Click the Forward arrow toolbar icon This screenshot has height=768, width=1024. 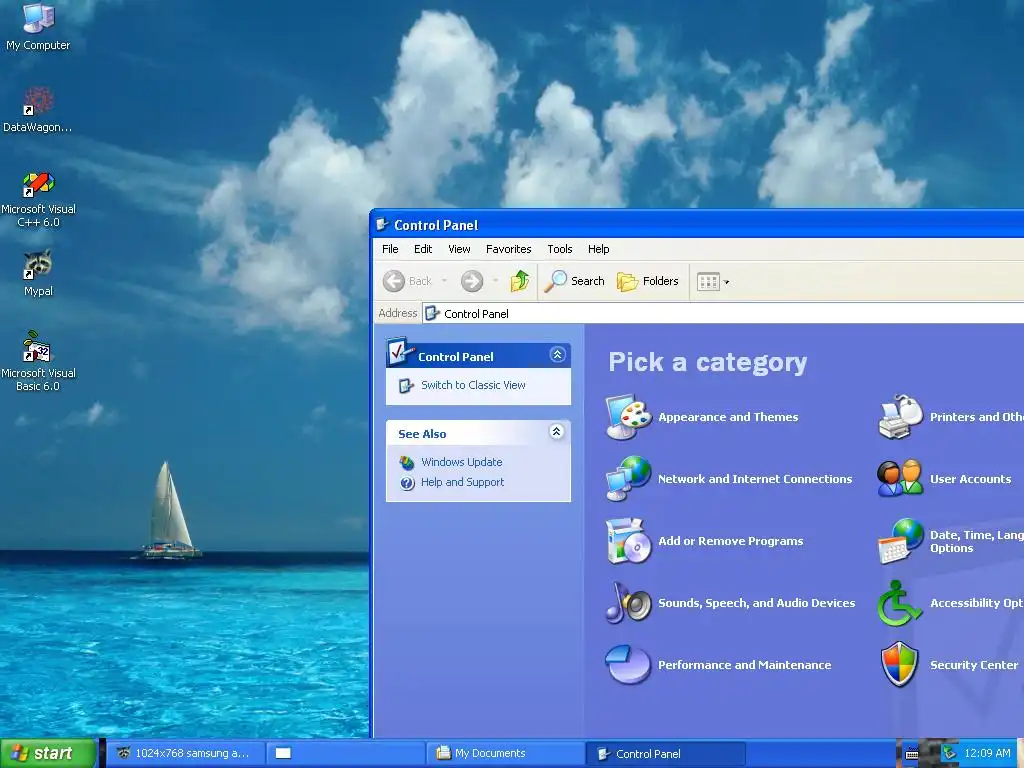tap(472, 281)
